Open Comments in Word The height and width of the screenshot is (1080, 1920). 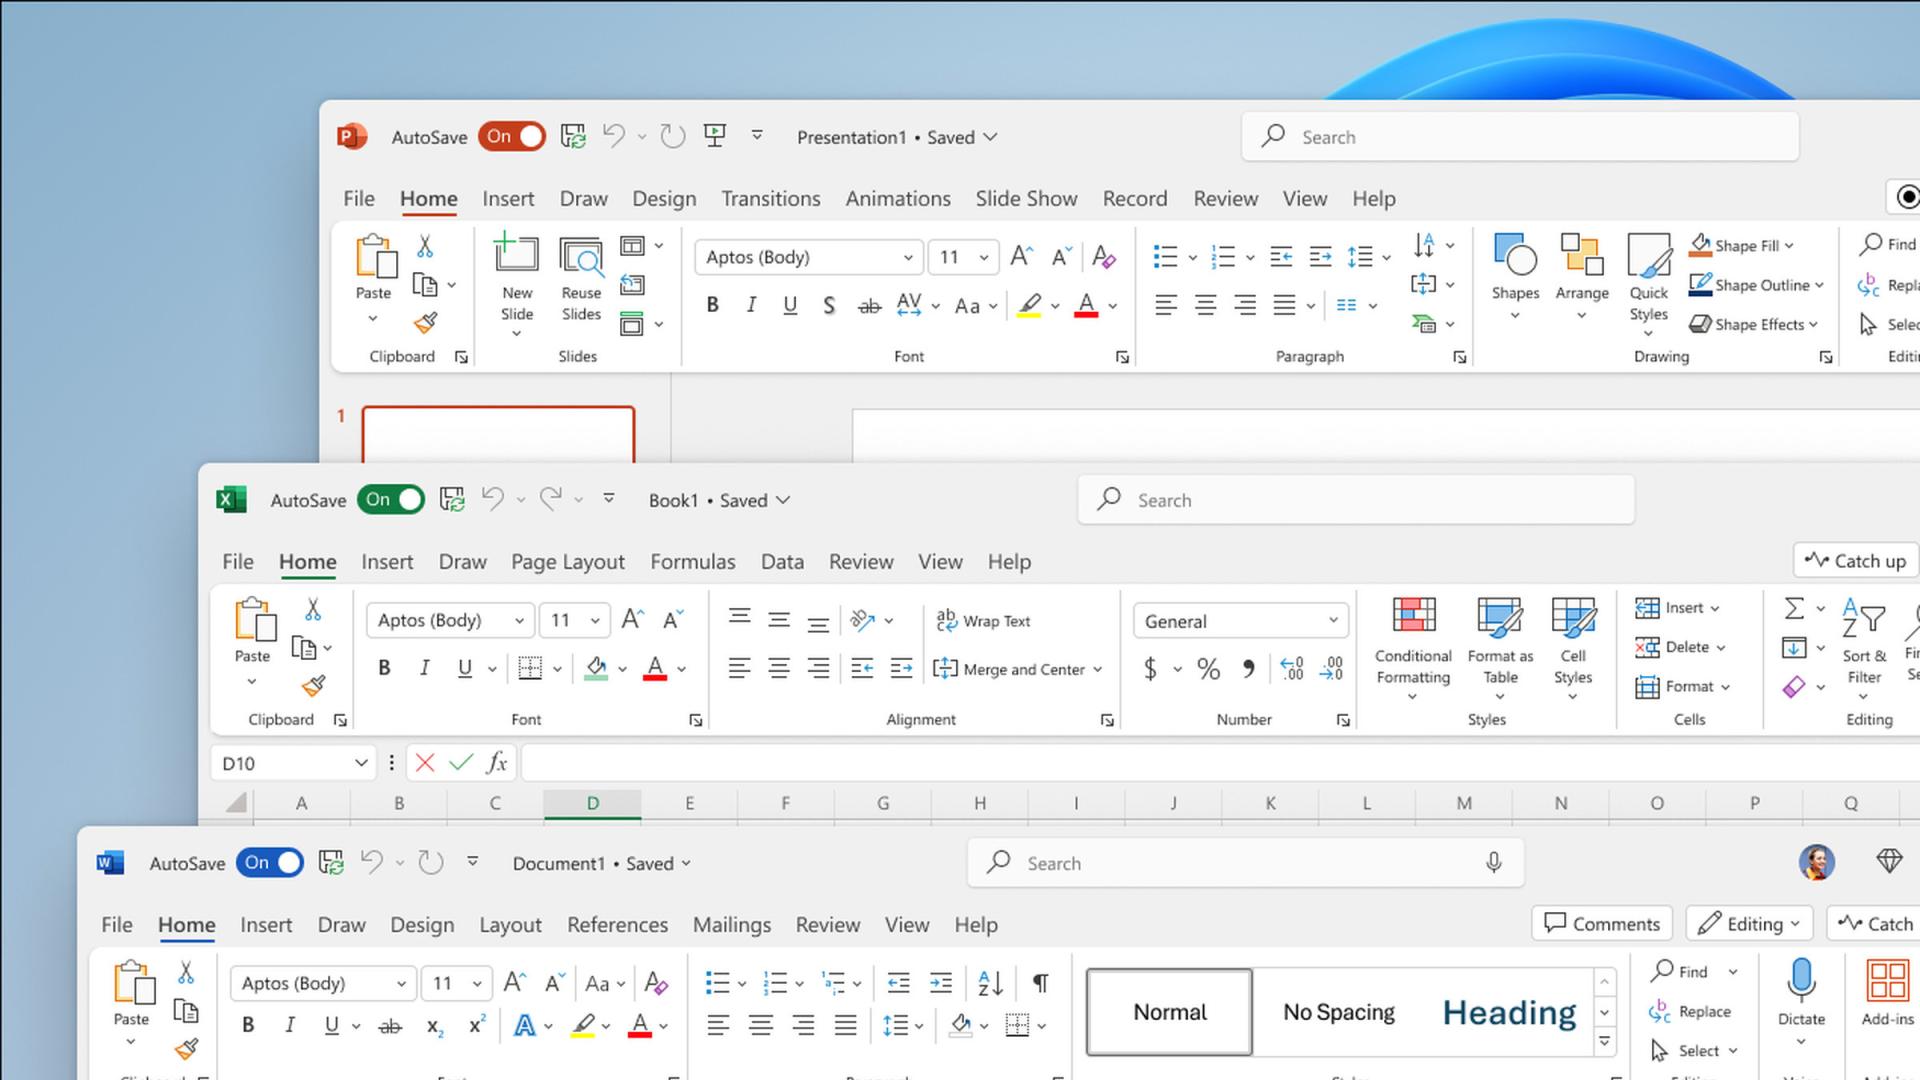pos(1601,923)
